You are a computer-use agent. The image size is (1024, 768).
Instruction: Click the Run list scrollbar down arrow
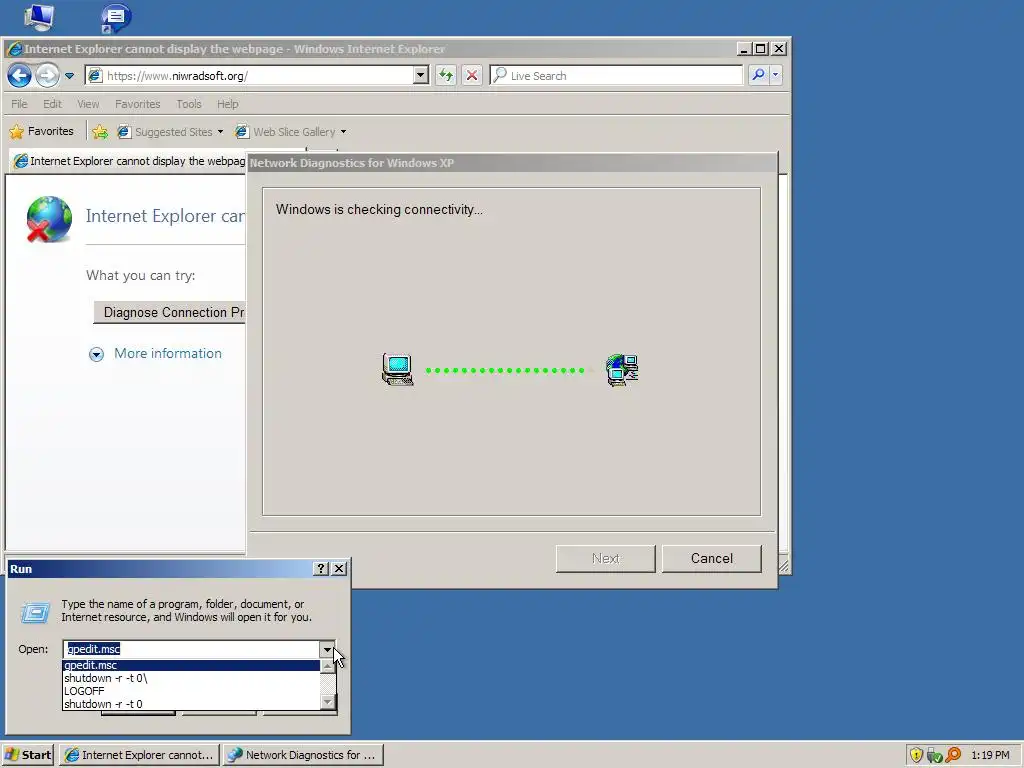tap(328, 703)
